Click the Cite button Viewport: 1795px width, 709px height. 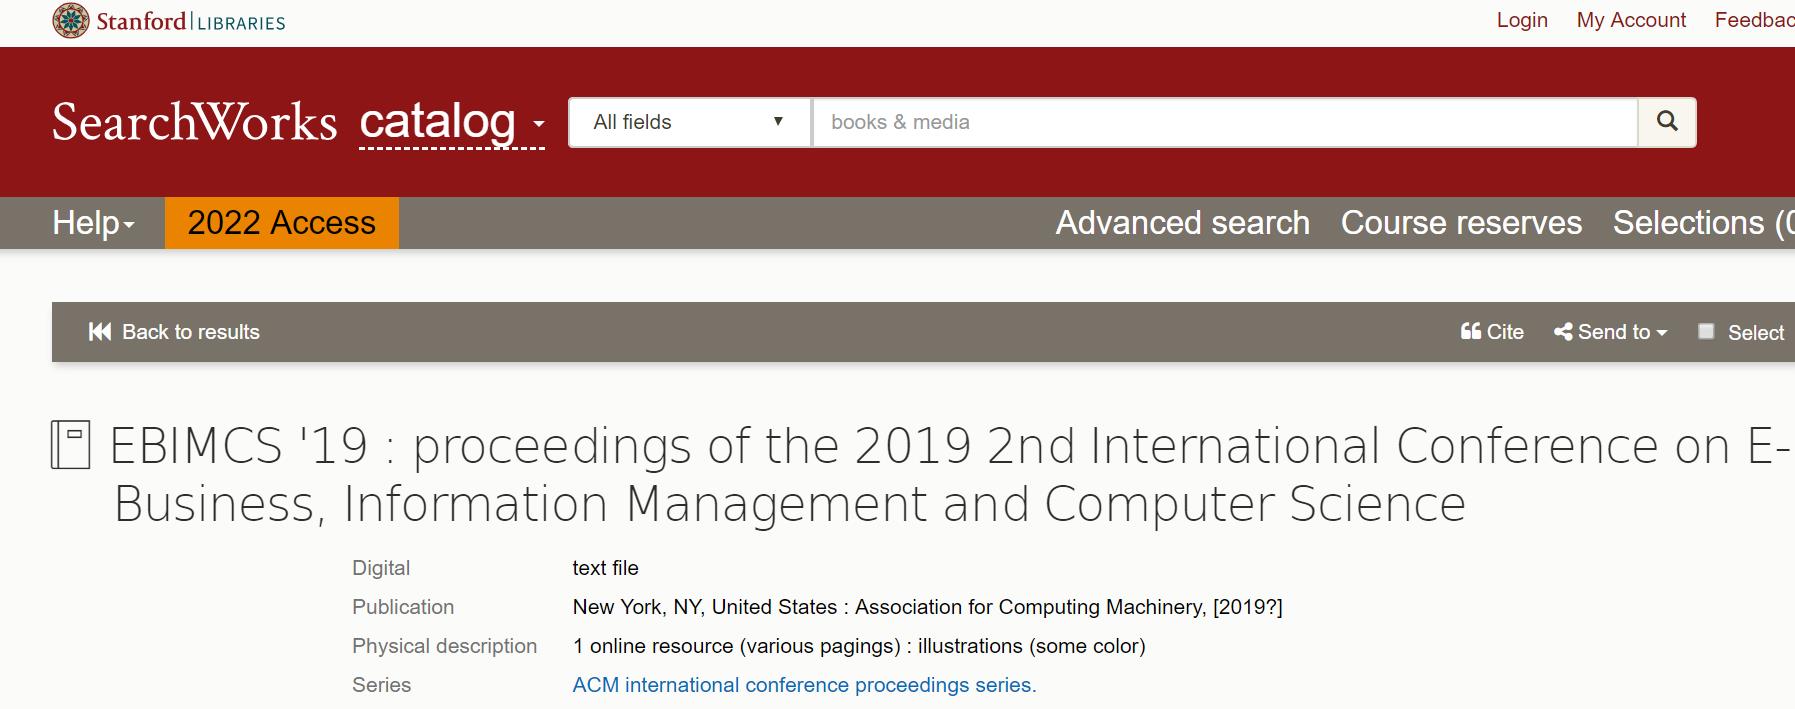[1492, 332]
